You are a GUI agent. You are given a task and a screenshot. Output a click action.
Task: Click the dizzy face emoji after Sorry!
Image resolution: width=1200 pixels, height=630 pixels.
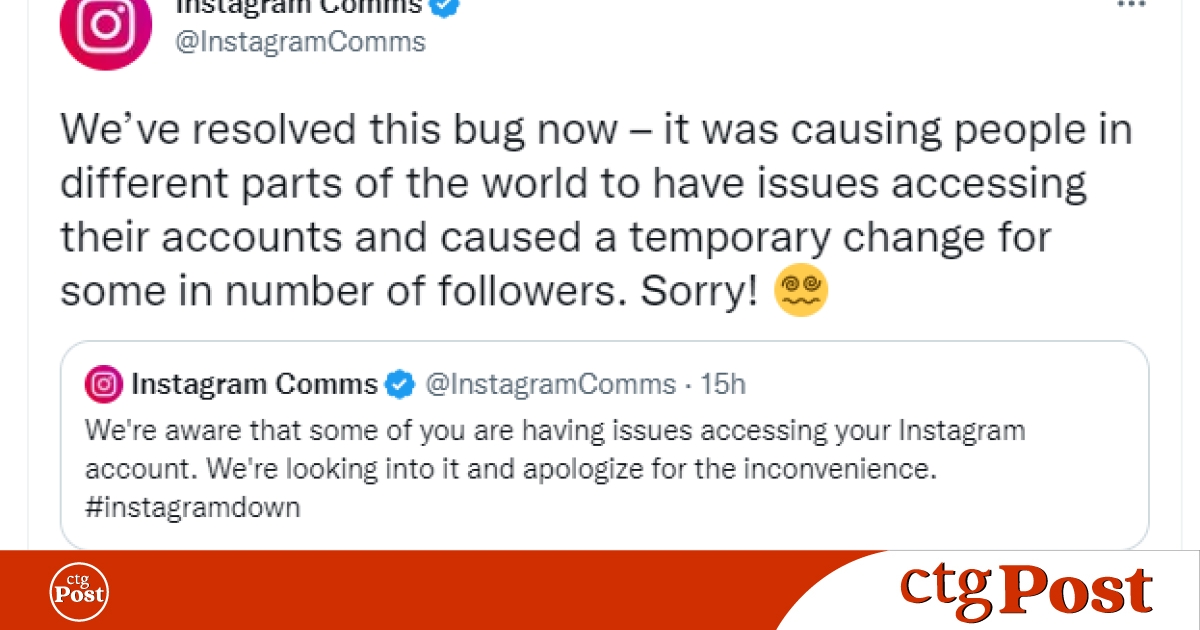802,291
